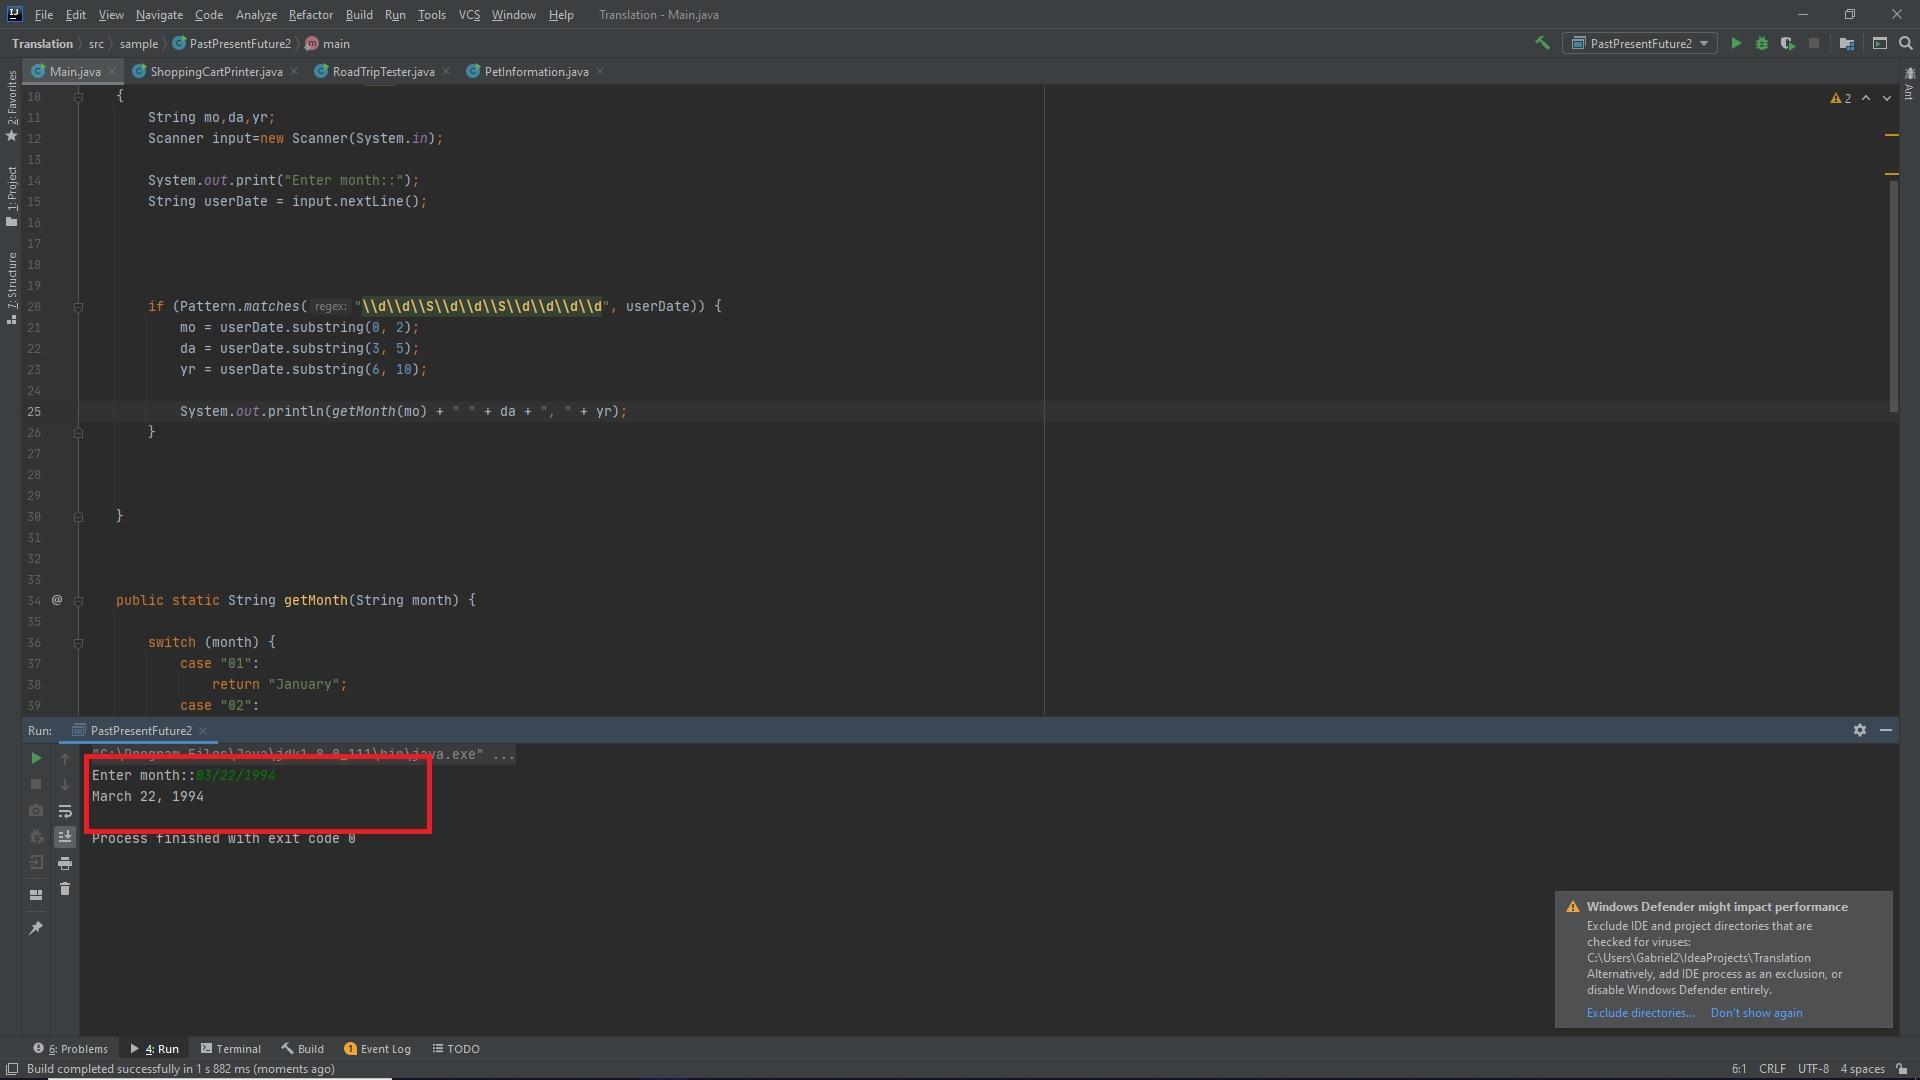
Task: Print console output with the printer icon
Action: tap(65, 863)
